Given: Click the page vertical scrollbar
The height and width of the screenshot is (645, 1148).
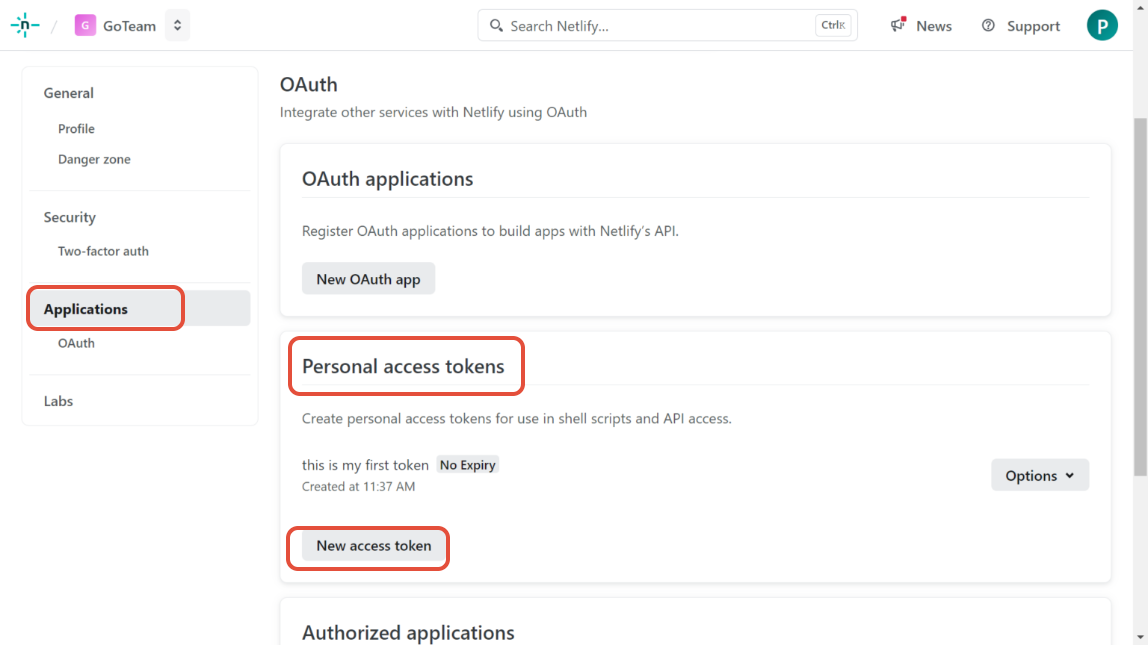Looking at the screenshot, I should [1140, 300].
